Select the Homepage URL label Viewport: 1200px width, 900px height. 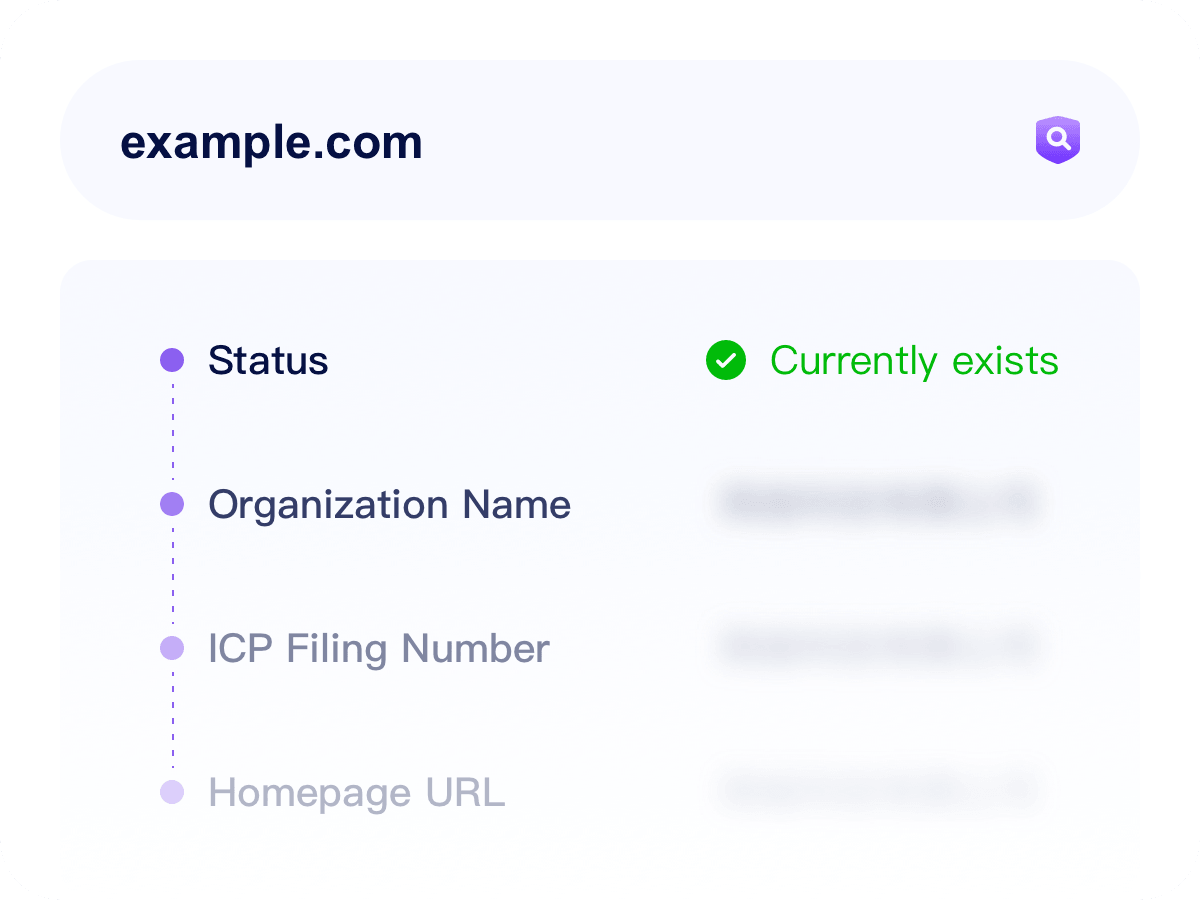(x=356, y=792)
